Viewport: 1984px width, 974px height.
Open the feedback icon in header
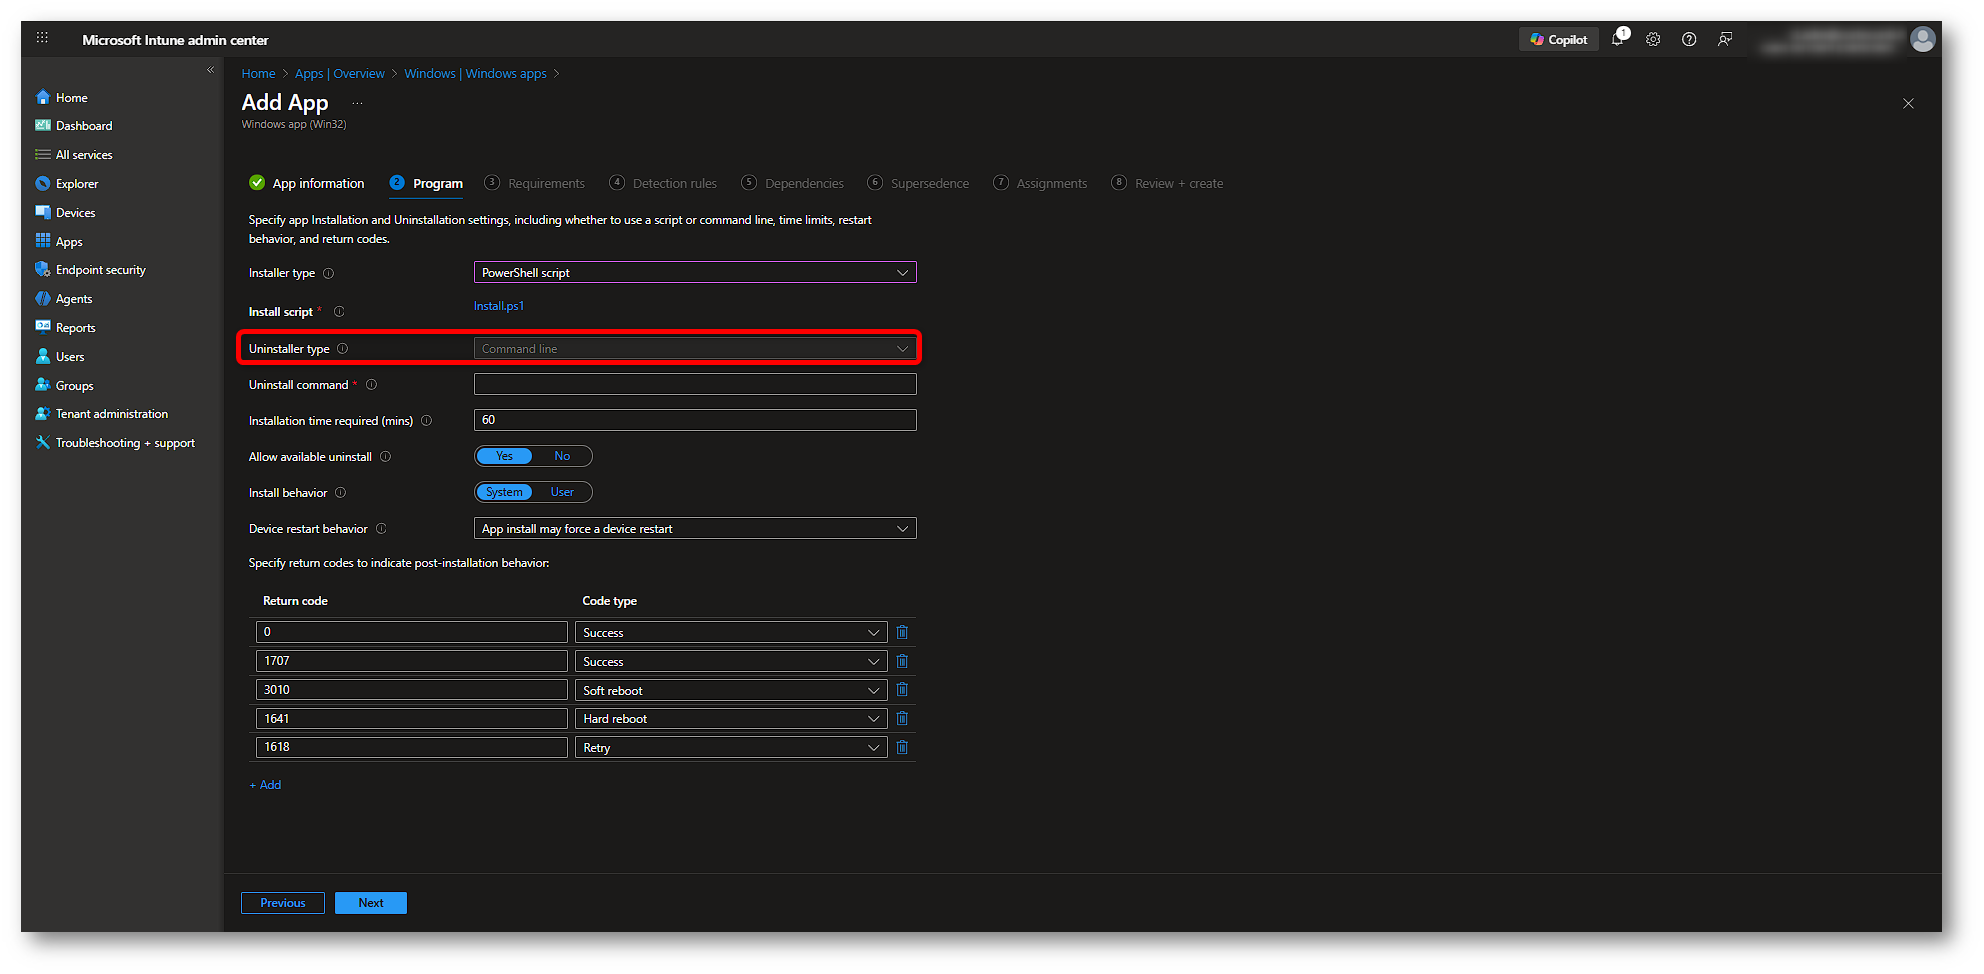[1725, 40]
